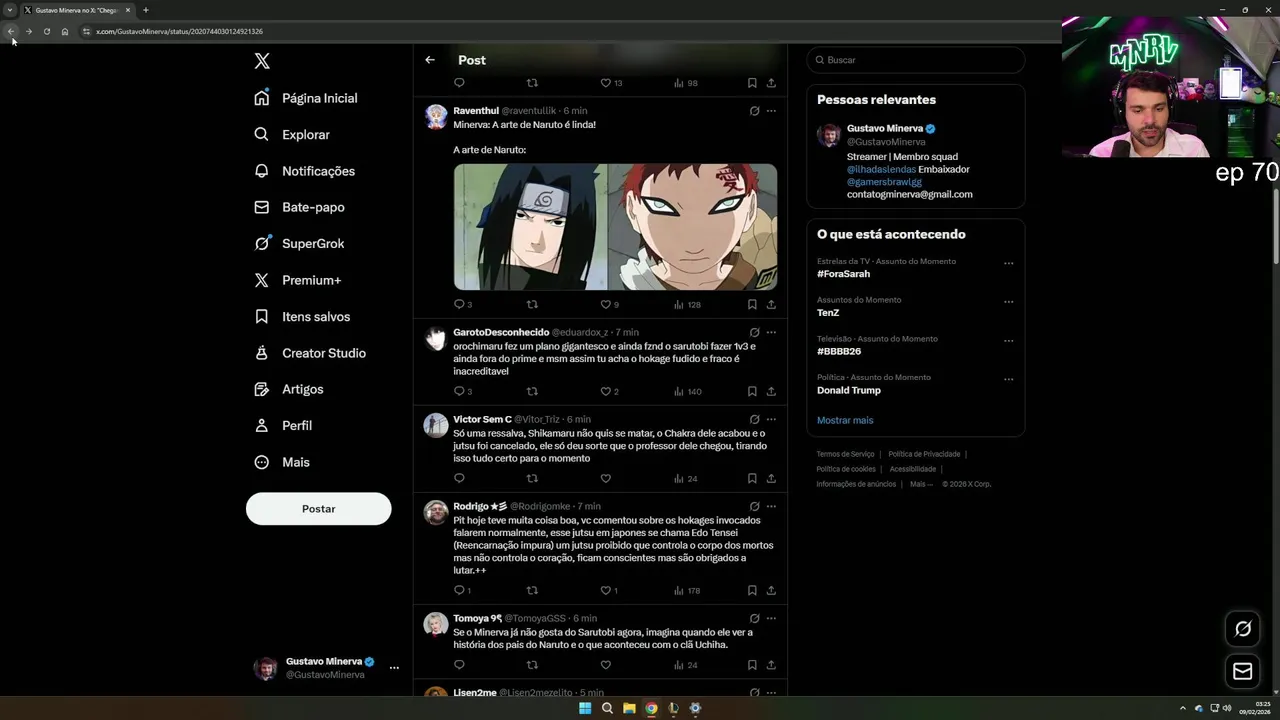Click Grok icon on Raventhul's reply

(x=754, y=111)
